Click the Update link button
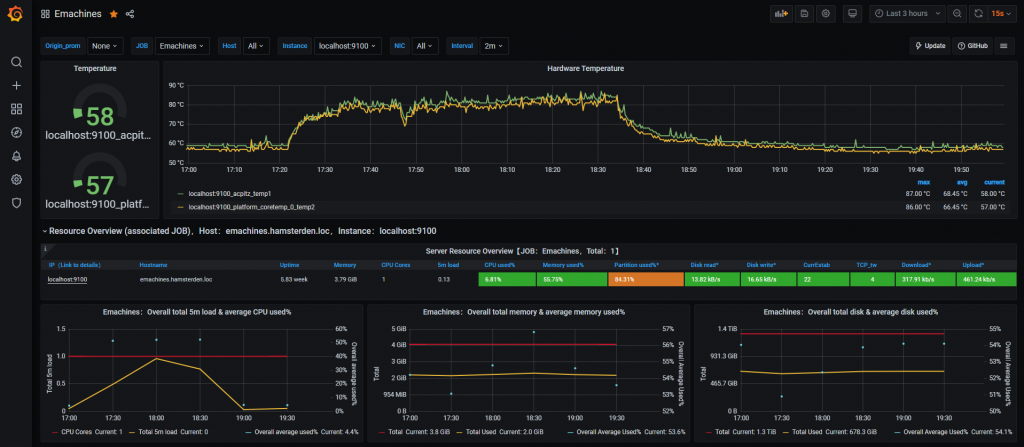The width and height of the screenshot is (1024, 447). click(929, 46)
